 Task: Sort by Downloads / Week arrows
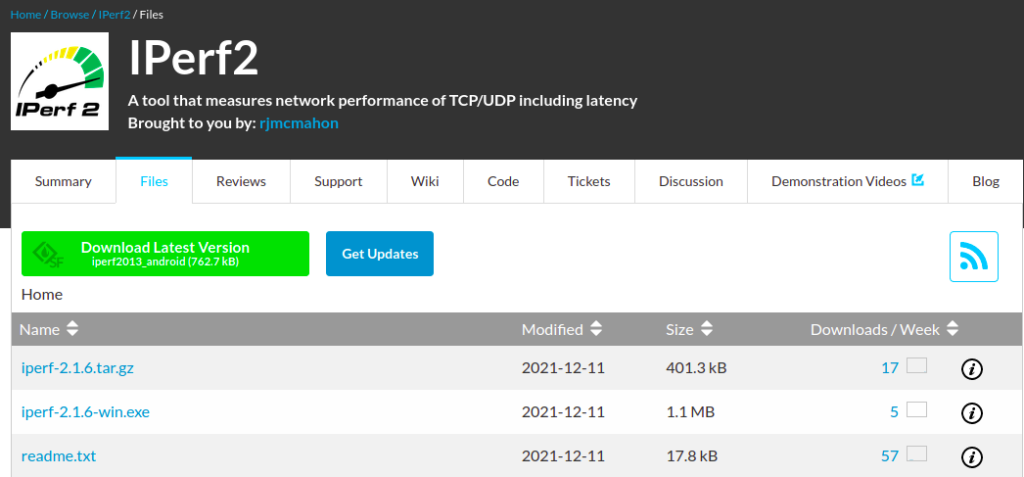coord(952,329)
